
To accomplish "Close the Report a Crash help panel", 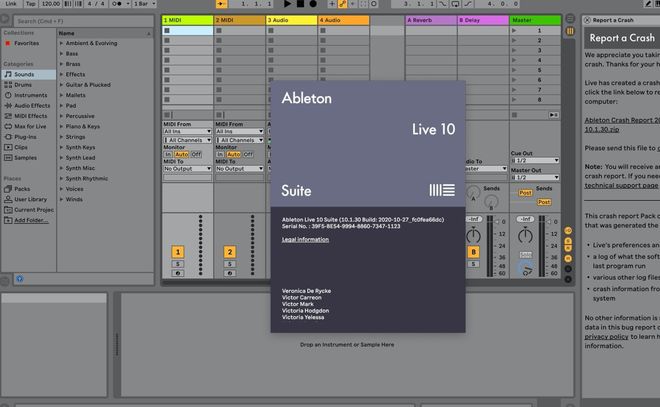I will click(586, 19).
